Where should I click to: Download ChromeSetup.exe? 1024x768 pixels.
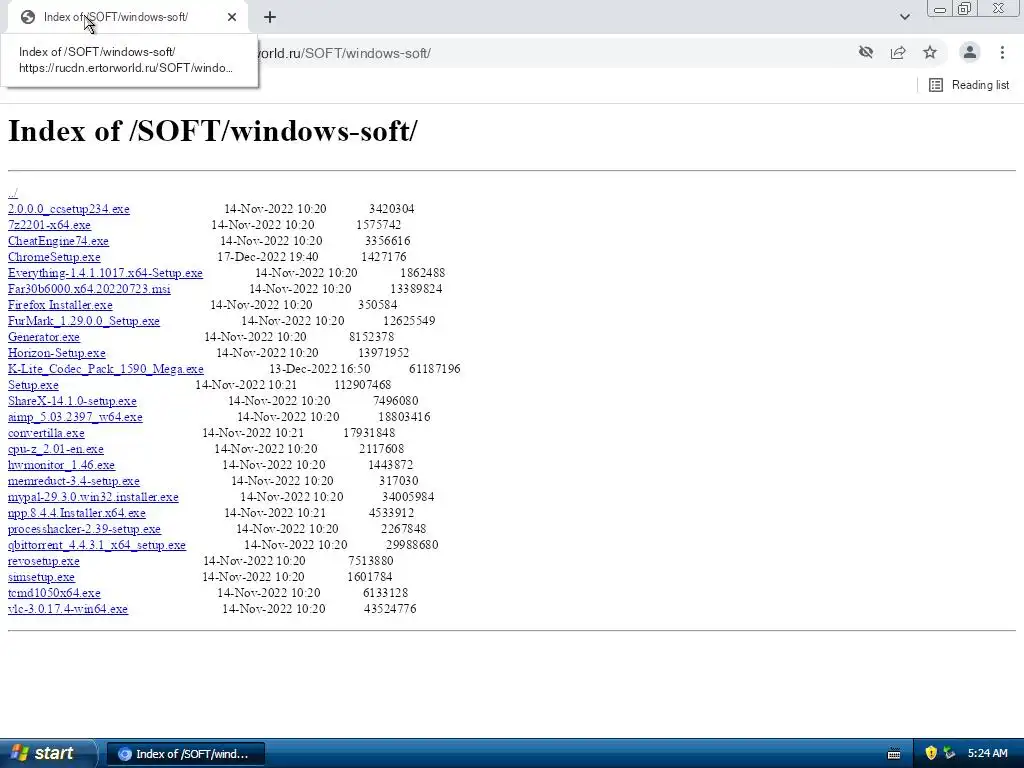[x=54, y=257]
